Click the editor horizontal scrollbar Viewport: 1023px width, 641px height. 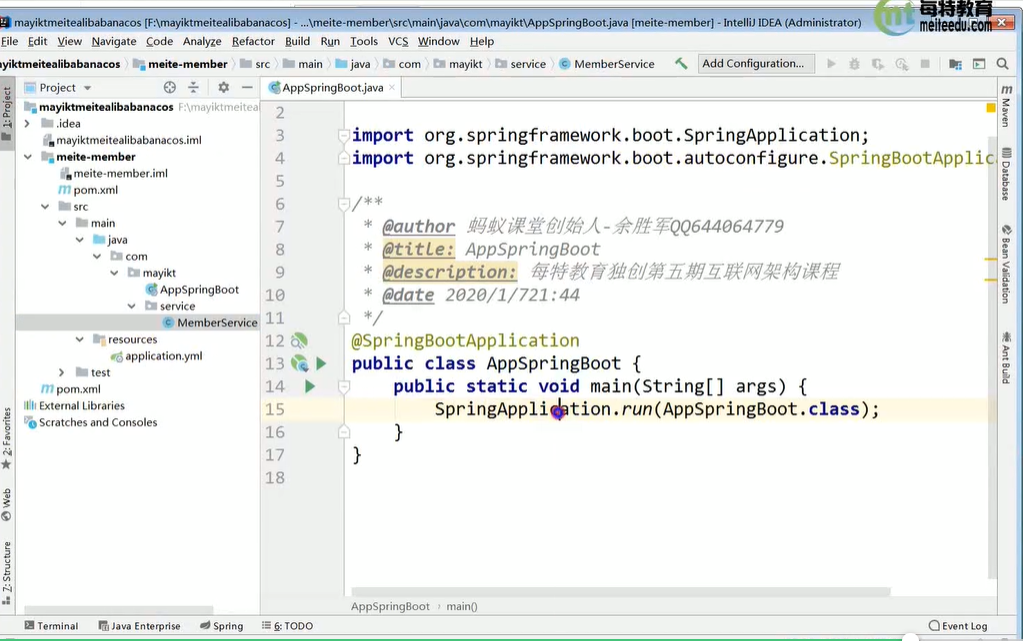click(620, 592)
